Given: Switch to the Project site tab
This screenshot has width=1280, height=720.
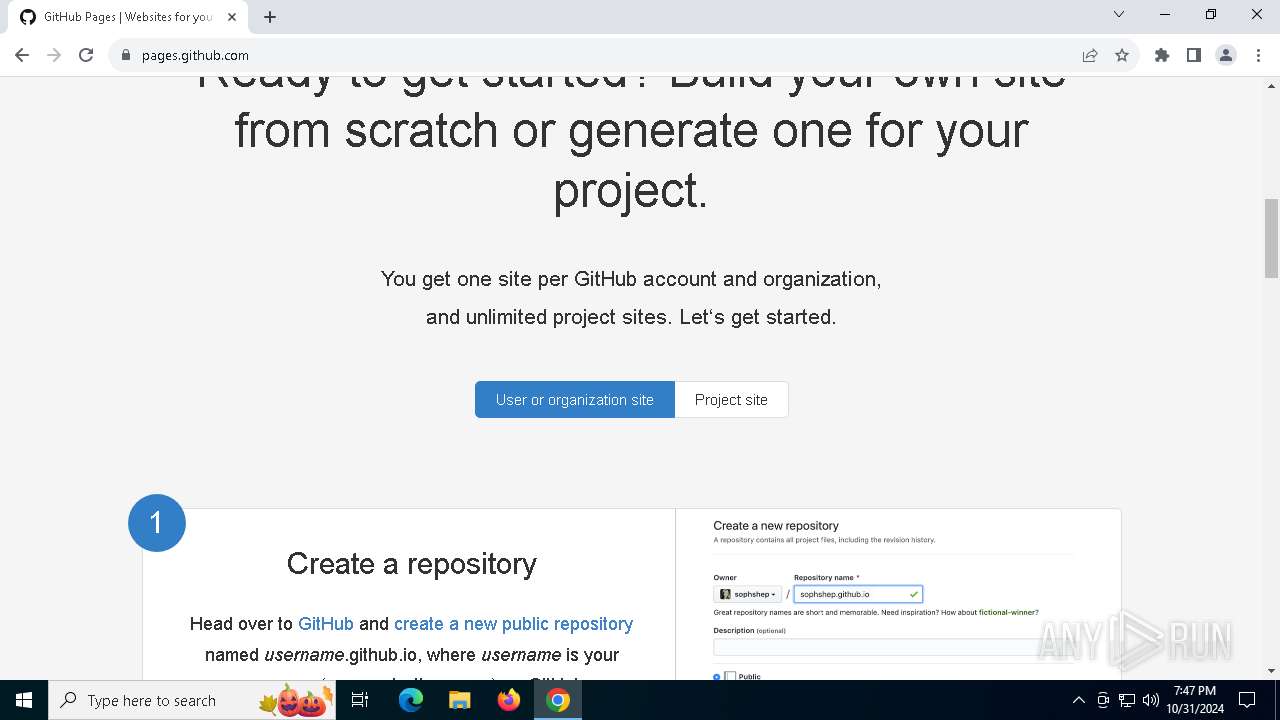Looking at the screenshot, I should coord(731,399).
